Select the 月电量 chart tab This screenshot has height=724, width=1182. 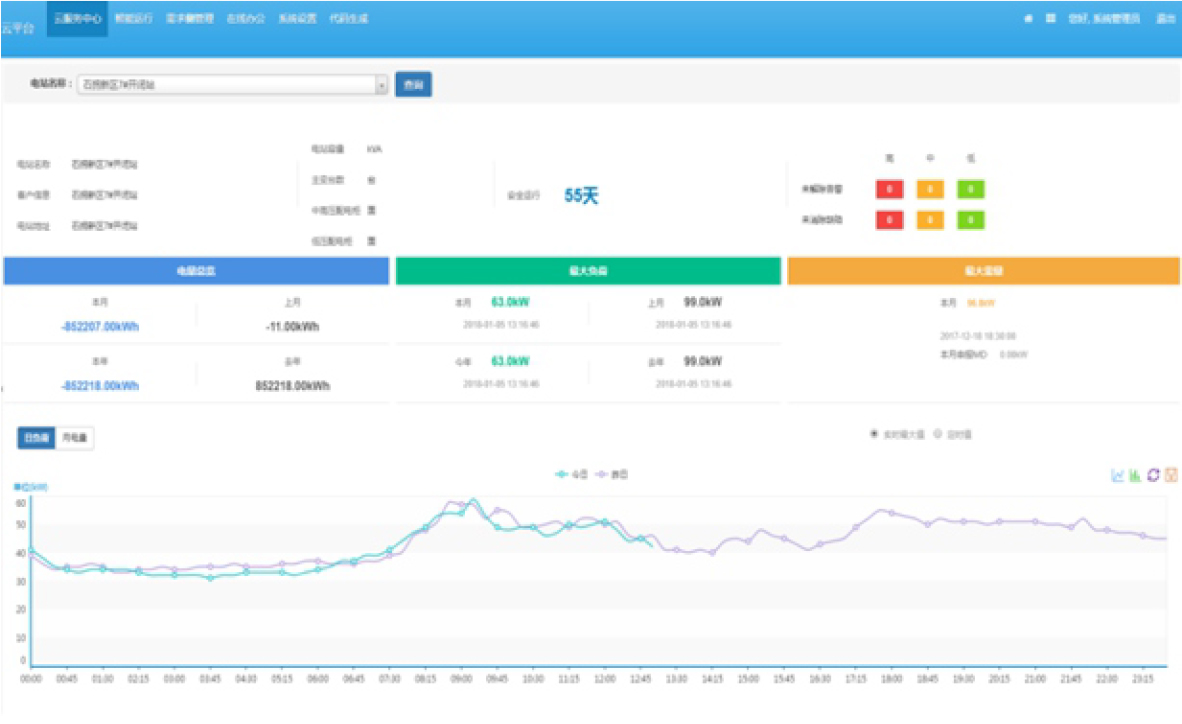coord(75,437)
